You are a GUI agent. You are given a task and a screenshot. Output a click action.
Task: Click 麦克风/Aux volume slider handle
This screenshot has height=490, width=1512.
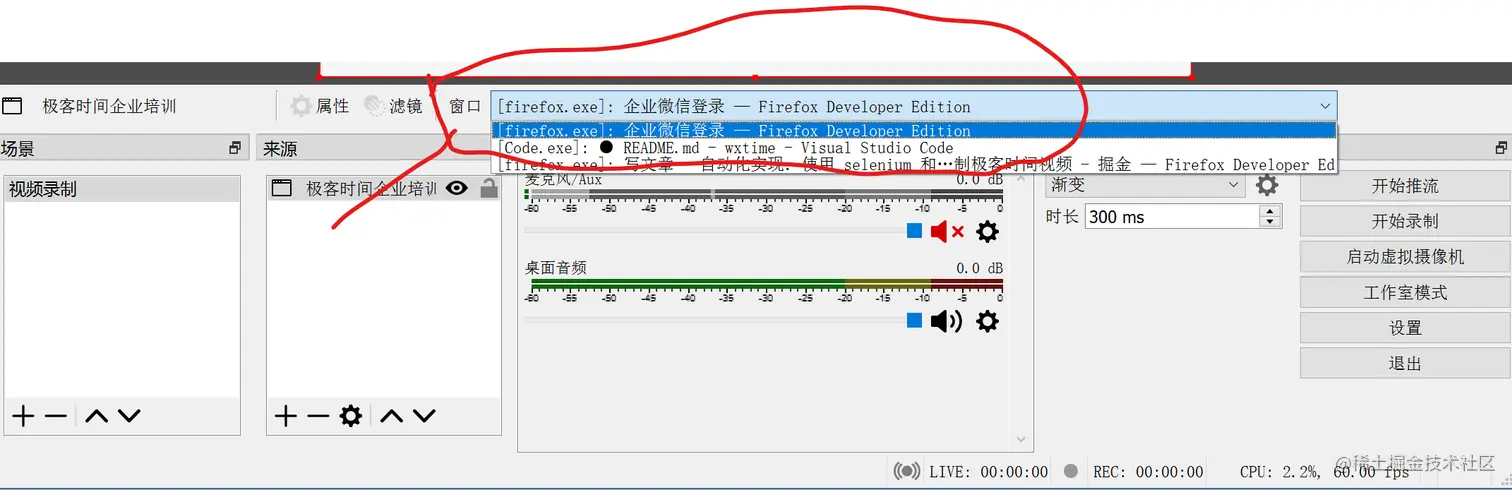pyautogui.click(x=914, y=231)
